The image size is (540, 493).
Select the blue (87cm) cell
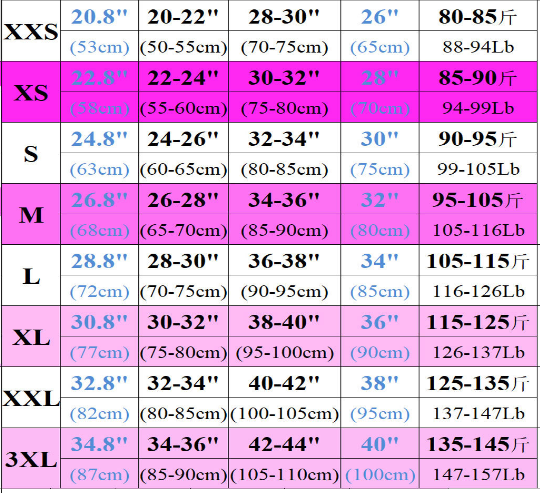pyautogui.click(x=100, y=474)
